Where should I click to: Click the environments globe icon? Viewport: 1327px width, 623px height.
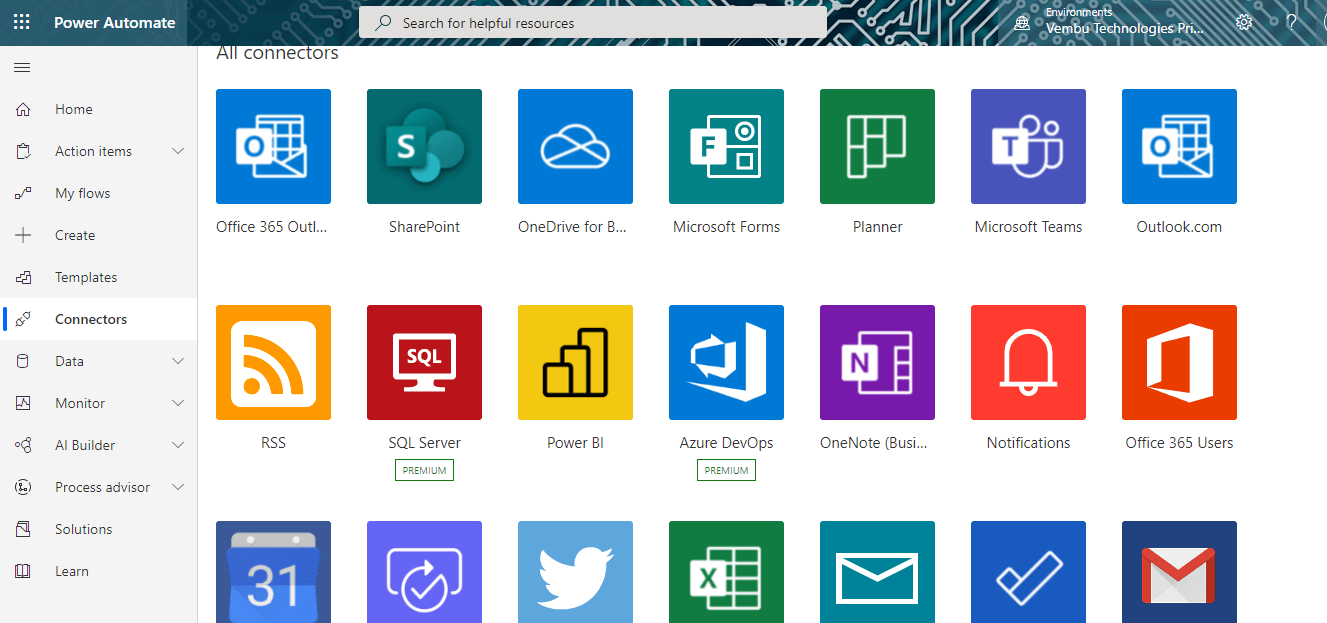pyautogui.click(x=1022, y=22)
